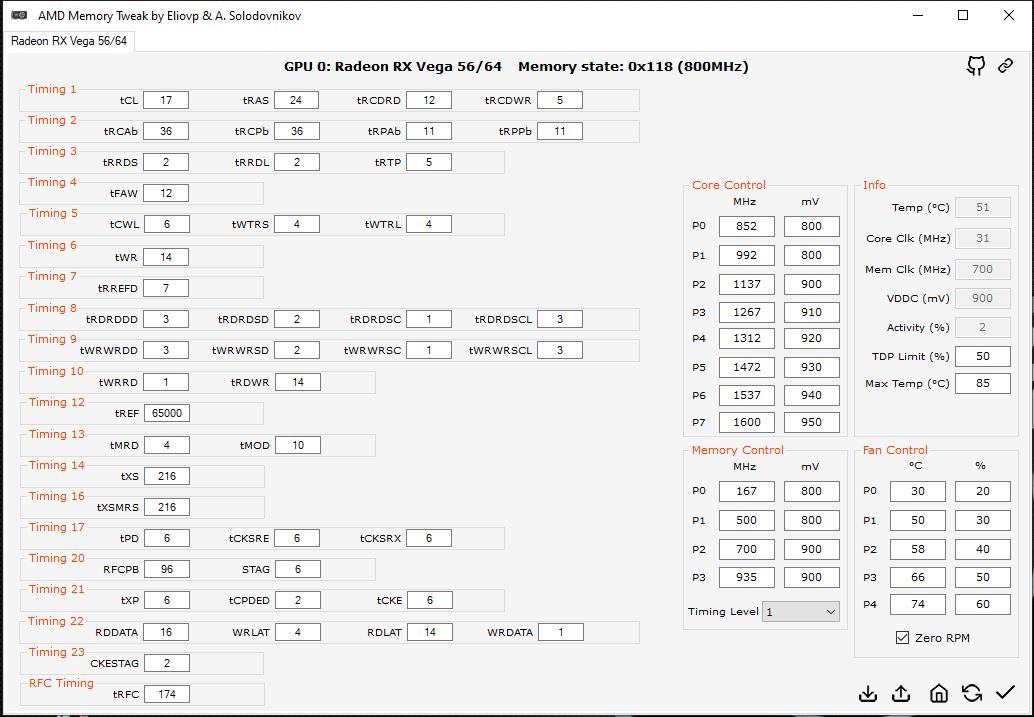Click the chain link icon

[x=1005, y=65]
